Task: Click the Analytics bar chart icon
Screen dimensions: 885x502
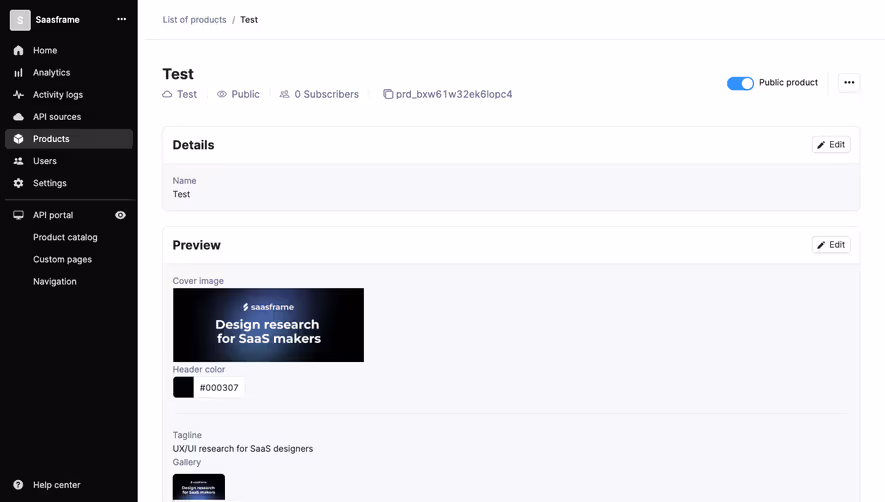Action: pyautogui.click(x=19, y=72)
